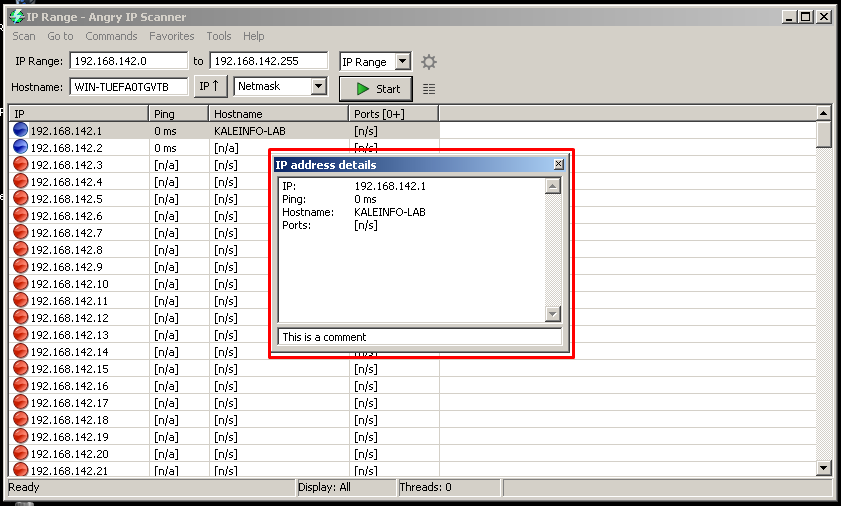The image size is (841, 506).
Task: Open the Favorites menu
Action: pos(172,36)
